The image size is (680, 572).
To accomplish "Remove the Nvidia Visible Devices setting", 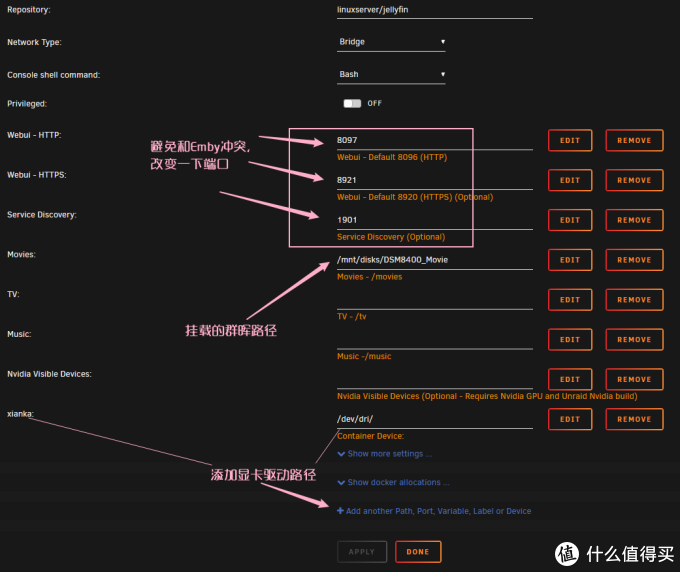I will point(634,380).
